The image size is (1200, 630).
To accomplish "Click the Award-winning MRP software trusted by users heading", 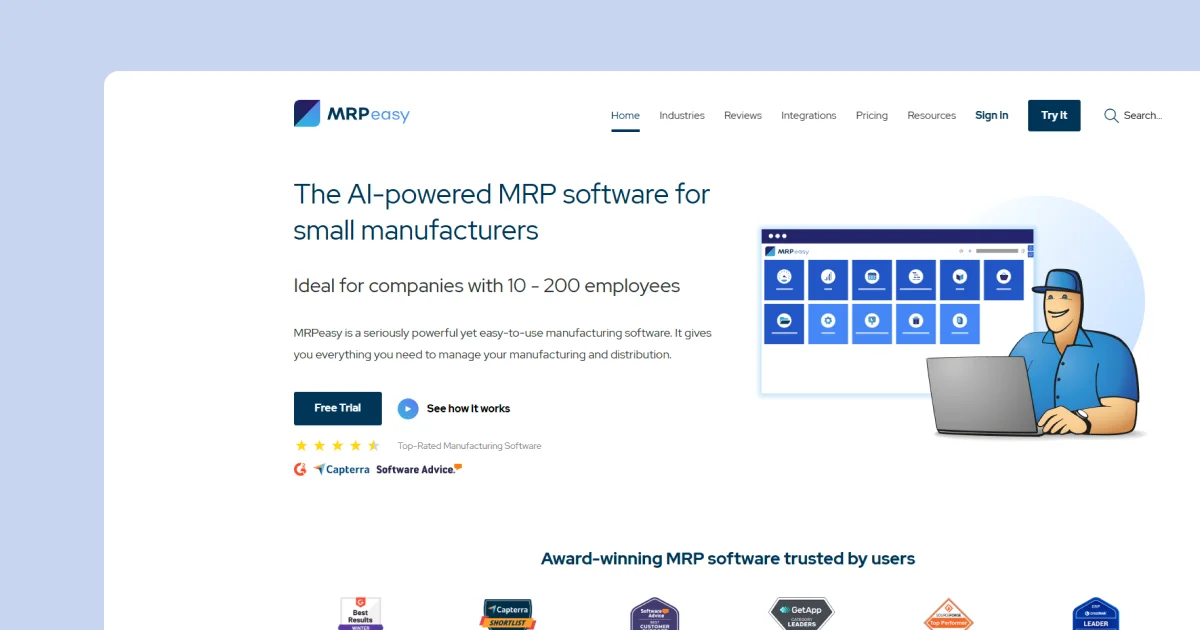I will pyautogui.click(x=728, y=558).
